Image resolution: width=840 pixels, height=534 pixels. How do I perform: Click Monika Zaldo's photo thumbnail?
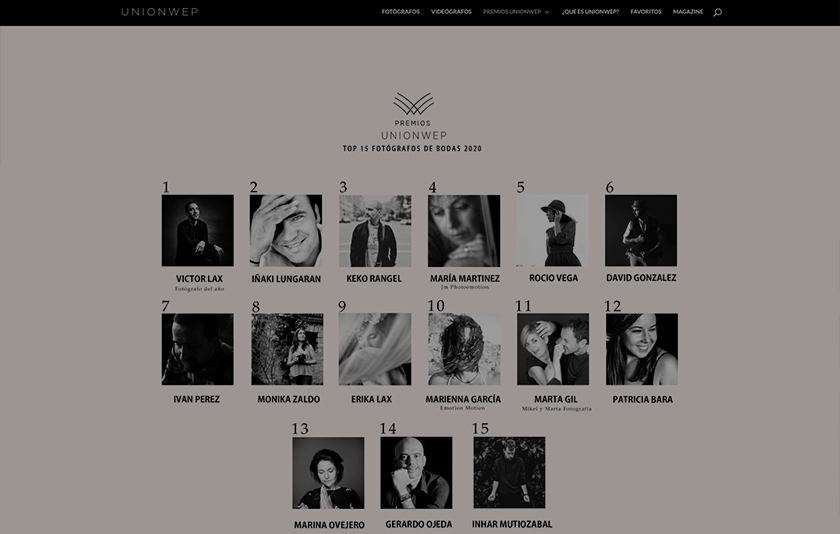[x=287, y=349]
